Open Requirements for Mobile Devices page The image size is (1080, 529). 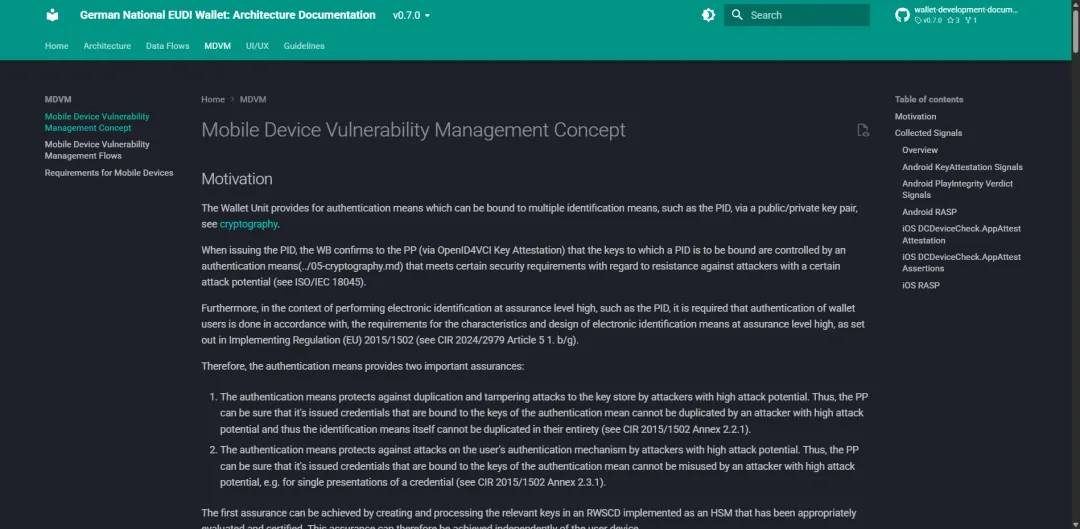(x=109, y=173)
